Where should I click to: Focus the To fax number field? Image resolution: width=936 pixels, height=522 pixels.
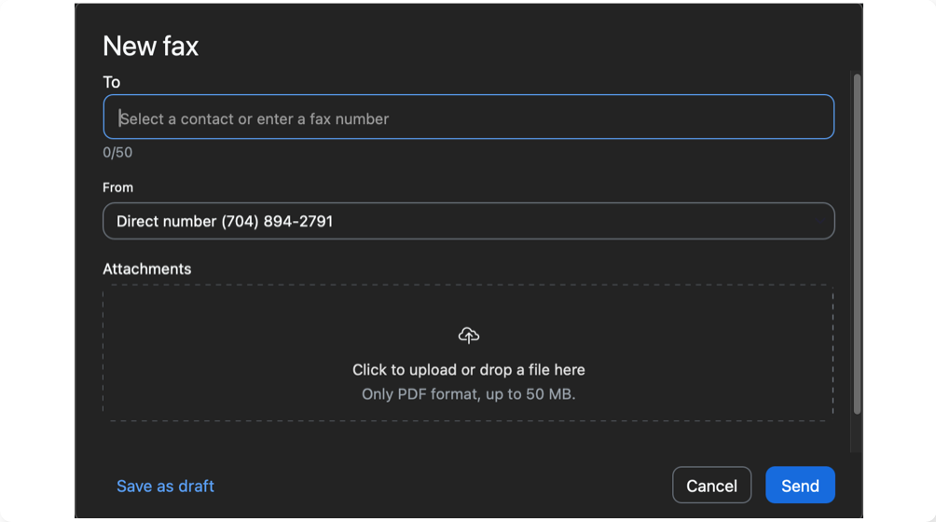[x=468, y=117]
